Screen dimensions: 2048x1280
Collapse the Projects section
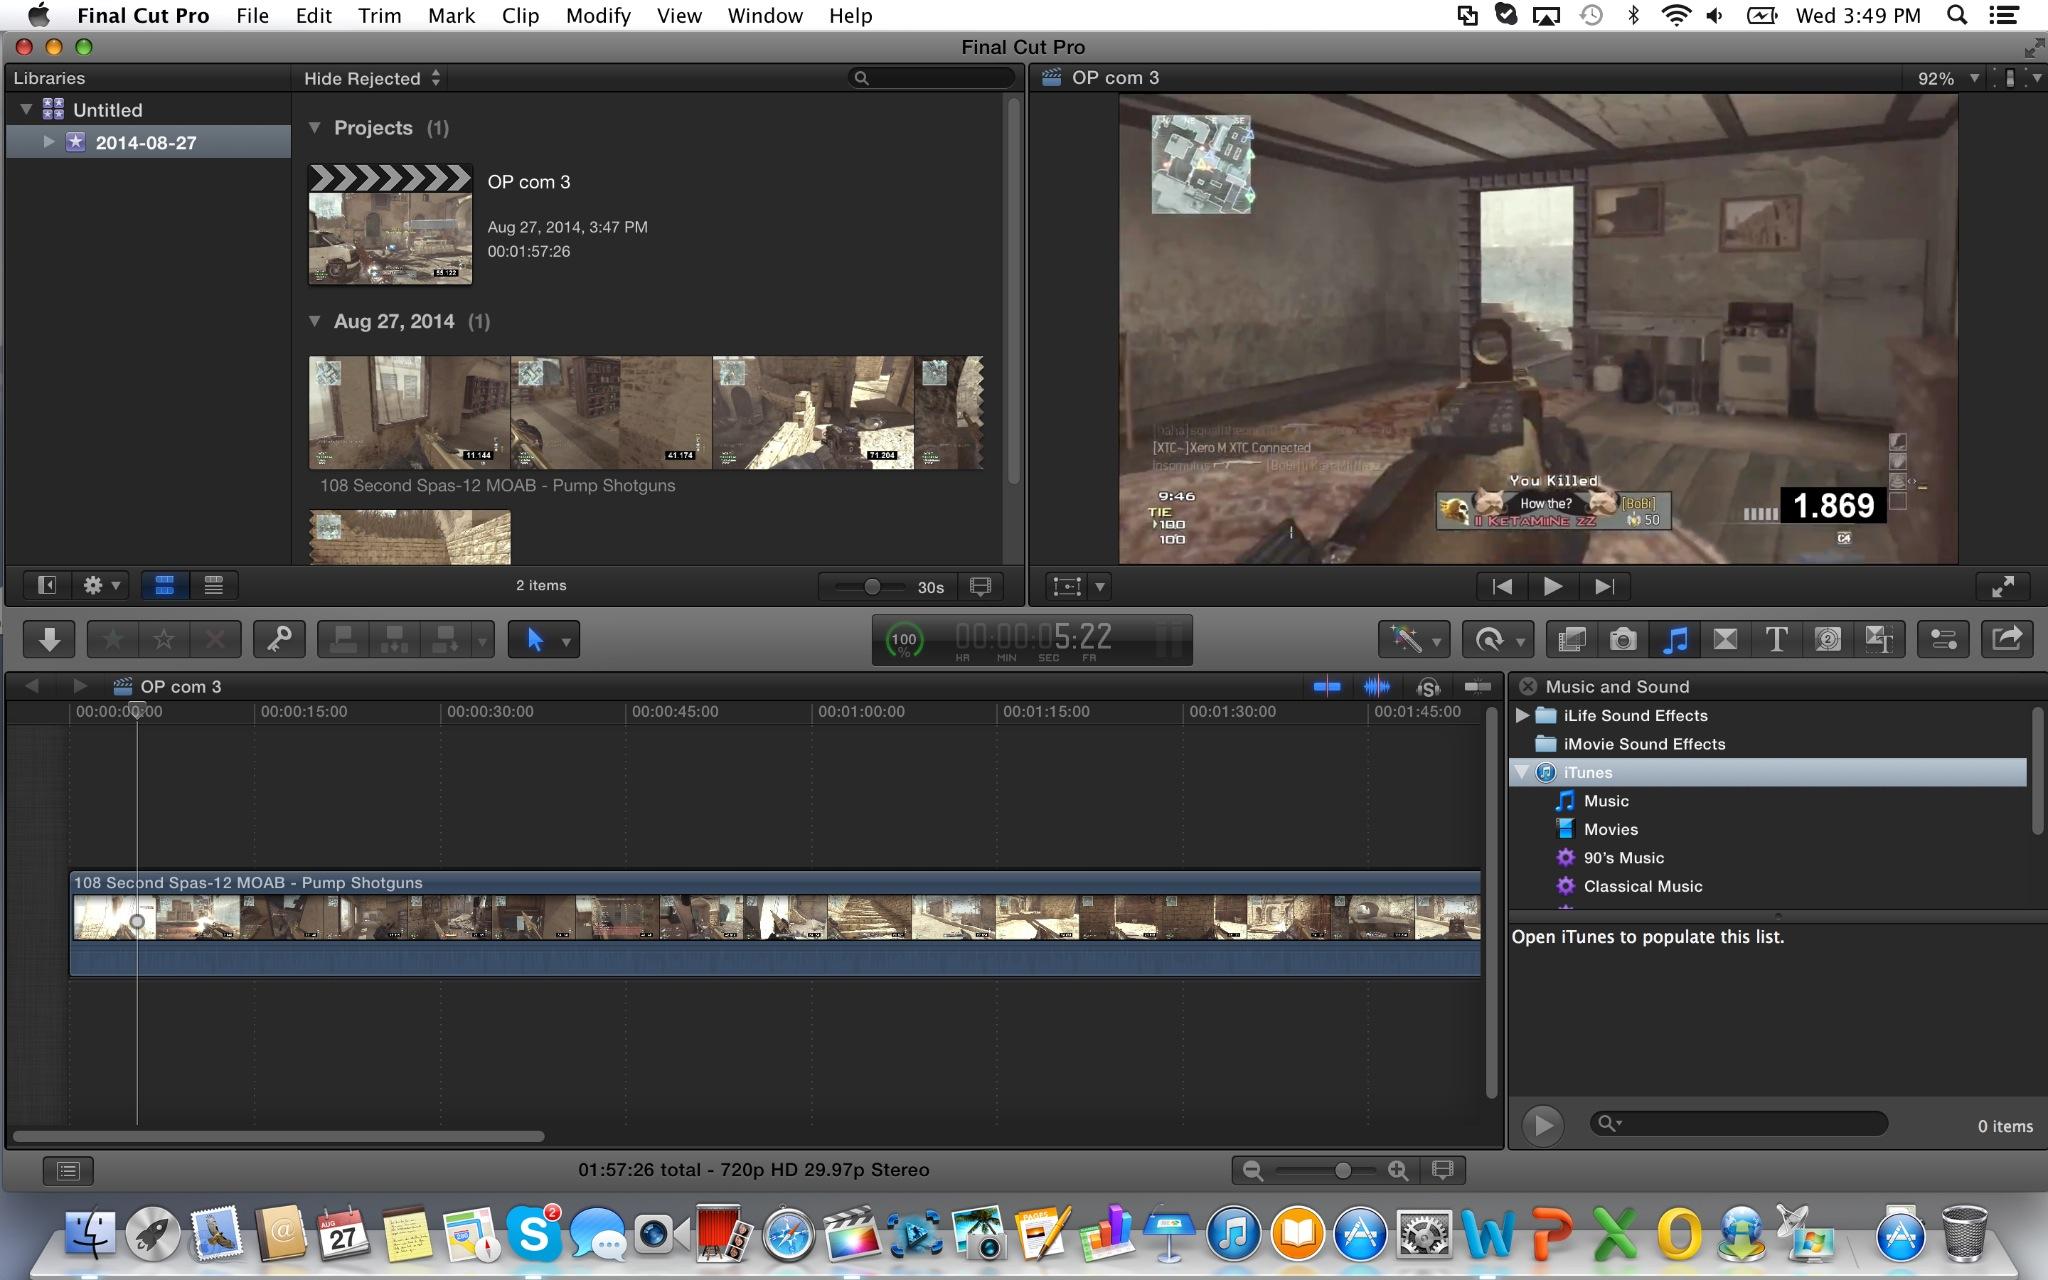click(x=314, y=128)
